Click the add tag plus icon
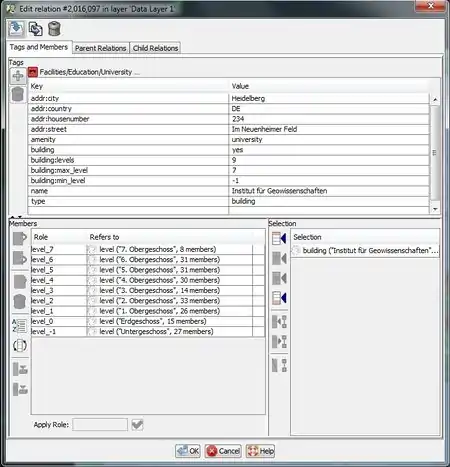450x467 pixels. [18, 76]
